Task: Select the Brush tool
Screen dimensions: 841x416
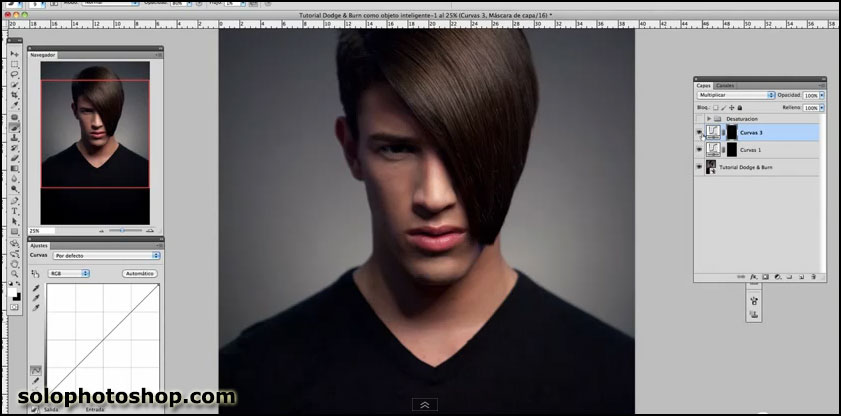Action: pos(14,127)
